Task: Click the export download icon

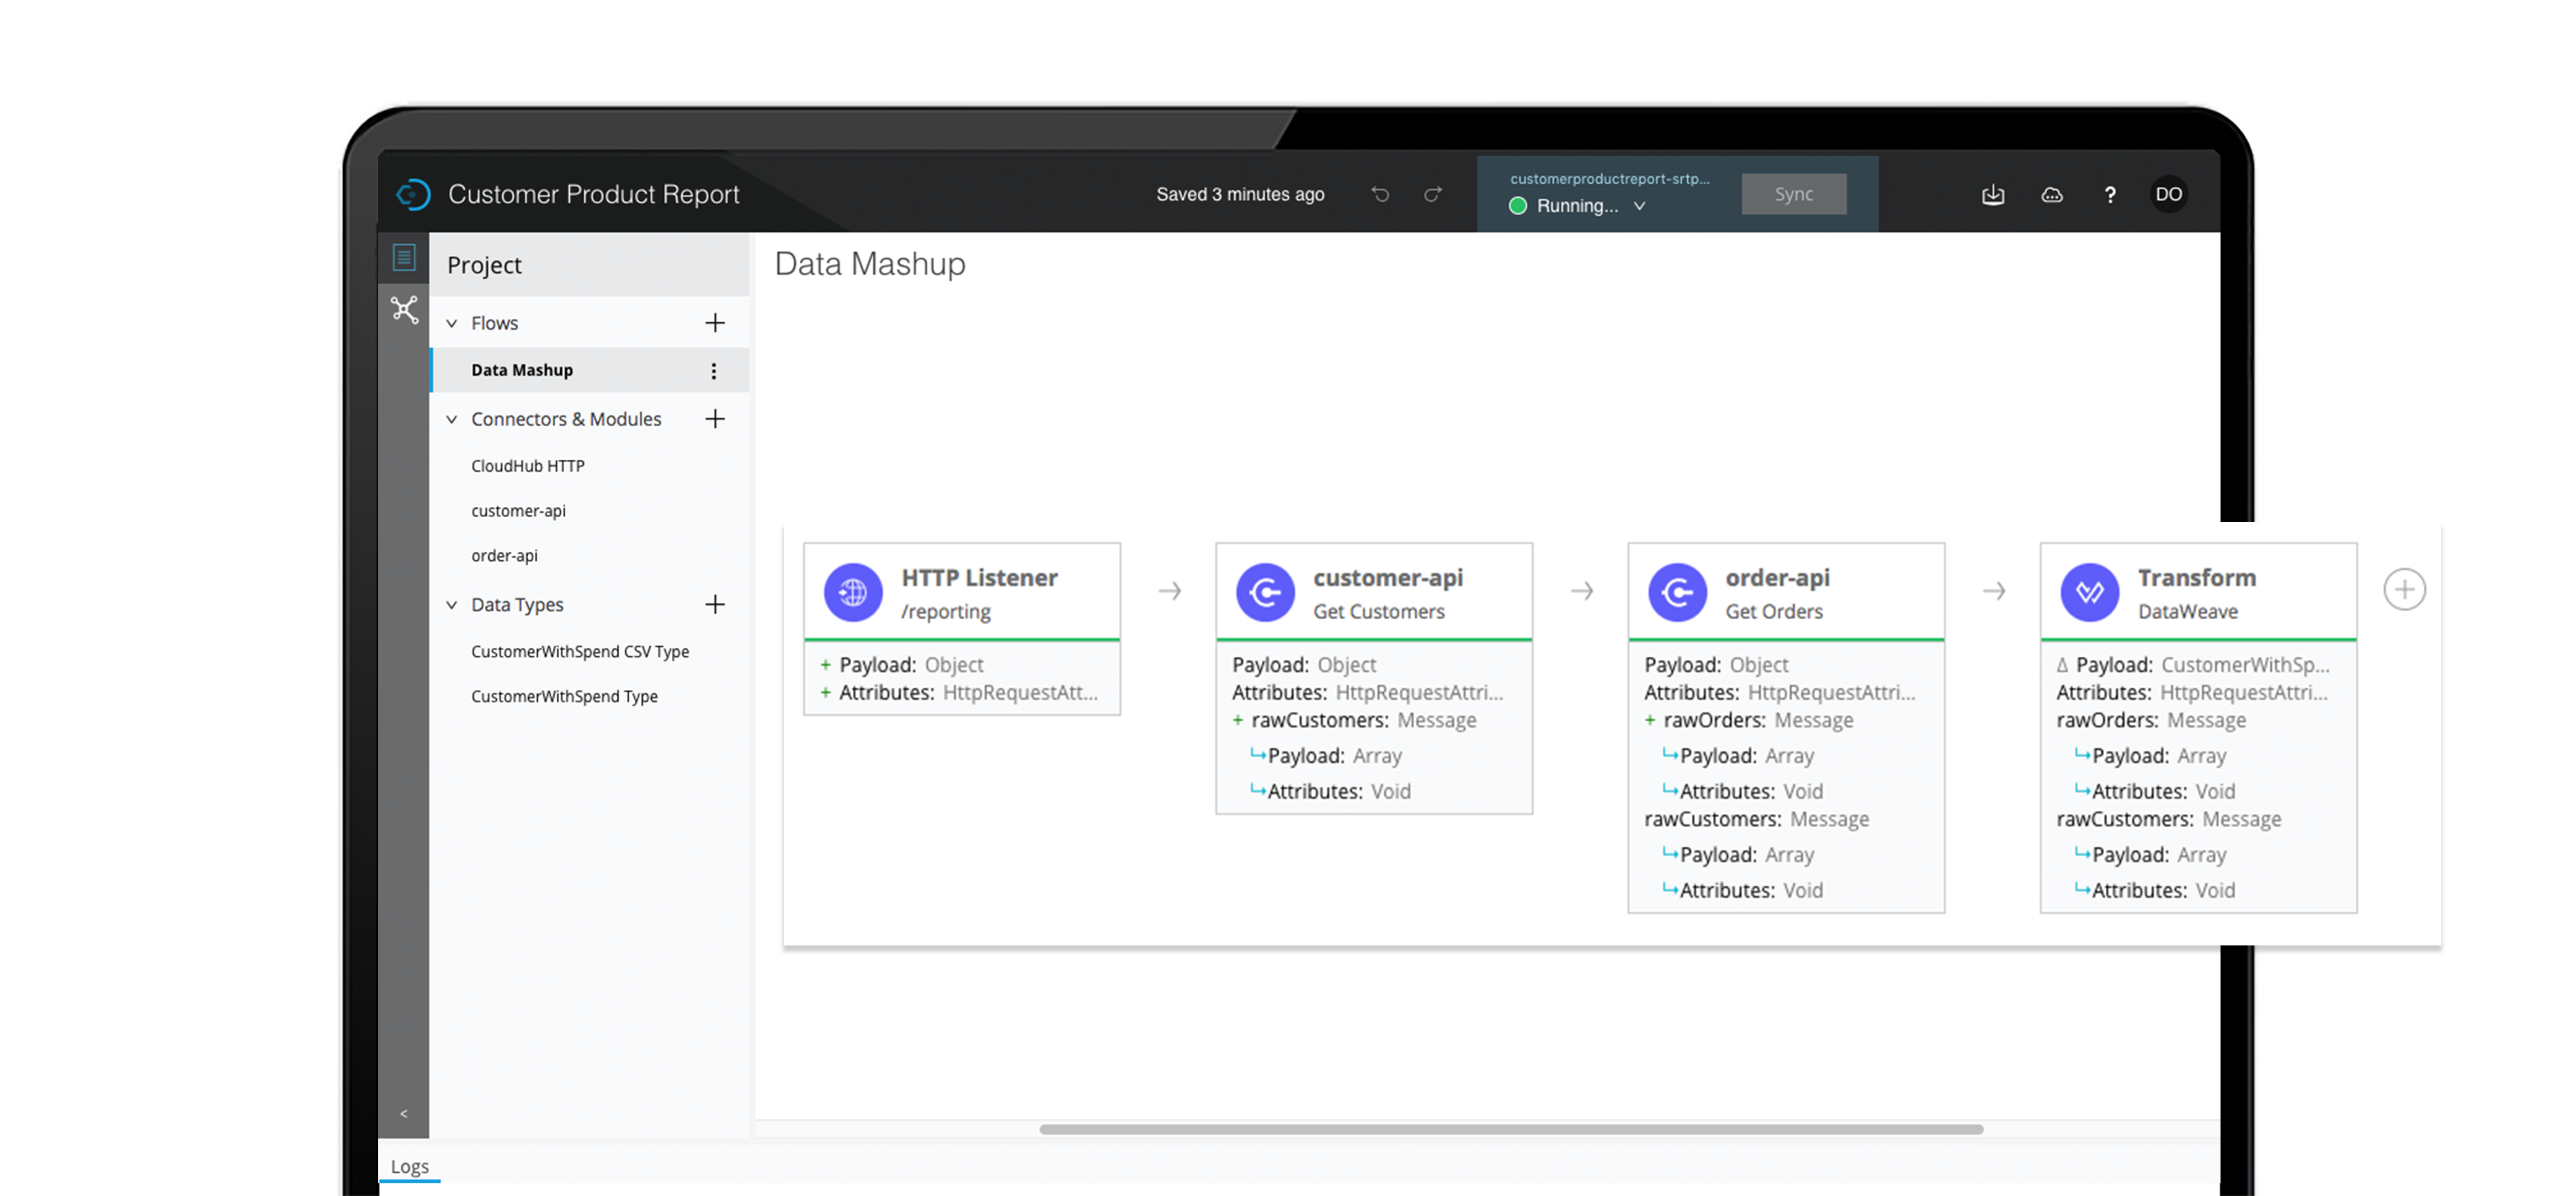Action: [x=1993, y=195]
